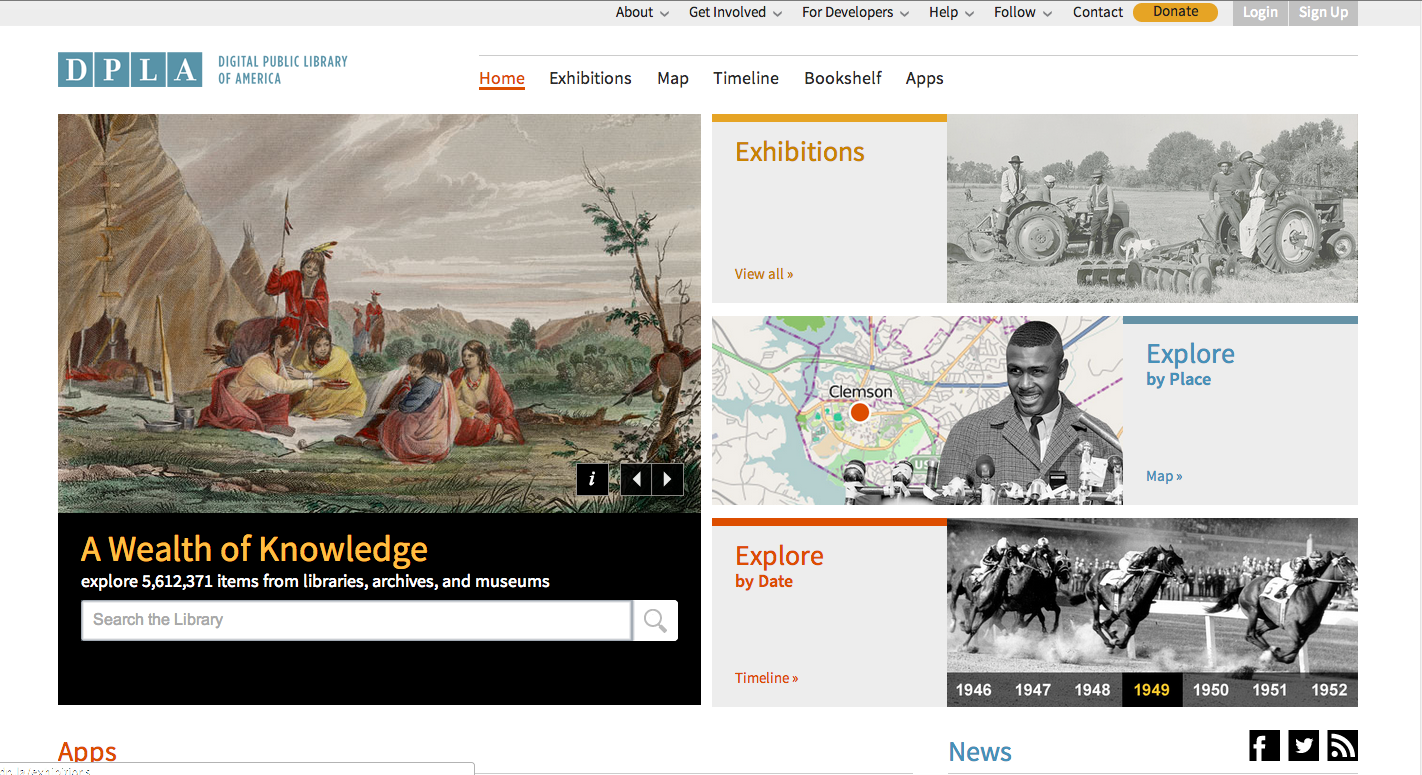Click into the Search the Library field
The image size is (1422, 775).
[x=356, y=620]
